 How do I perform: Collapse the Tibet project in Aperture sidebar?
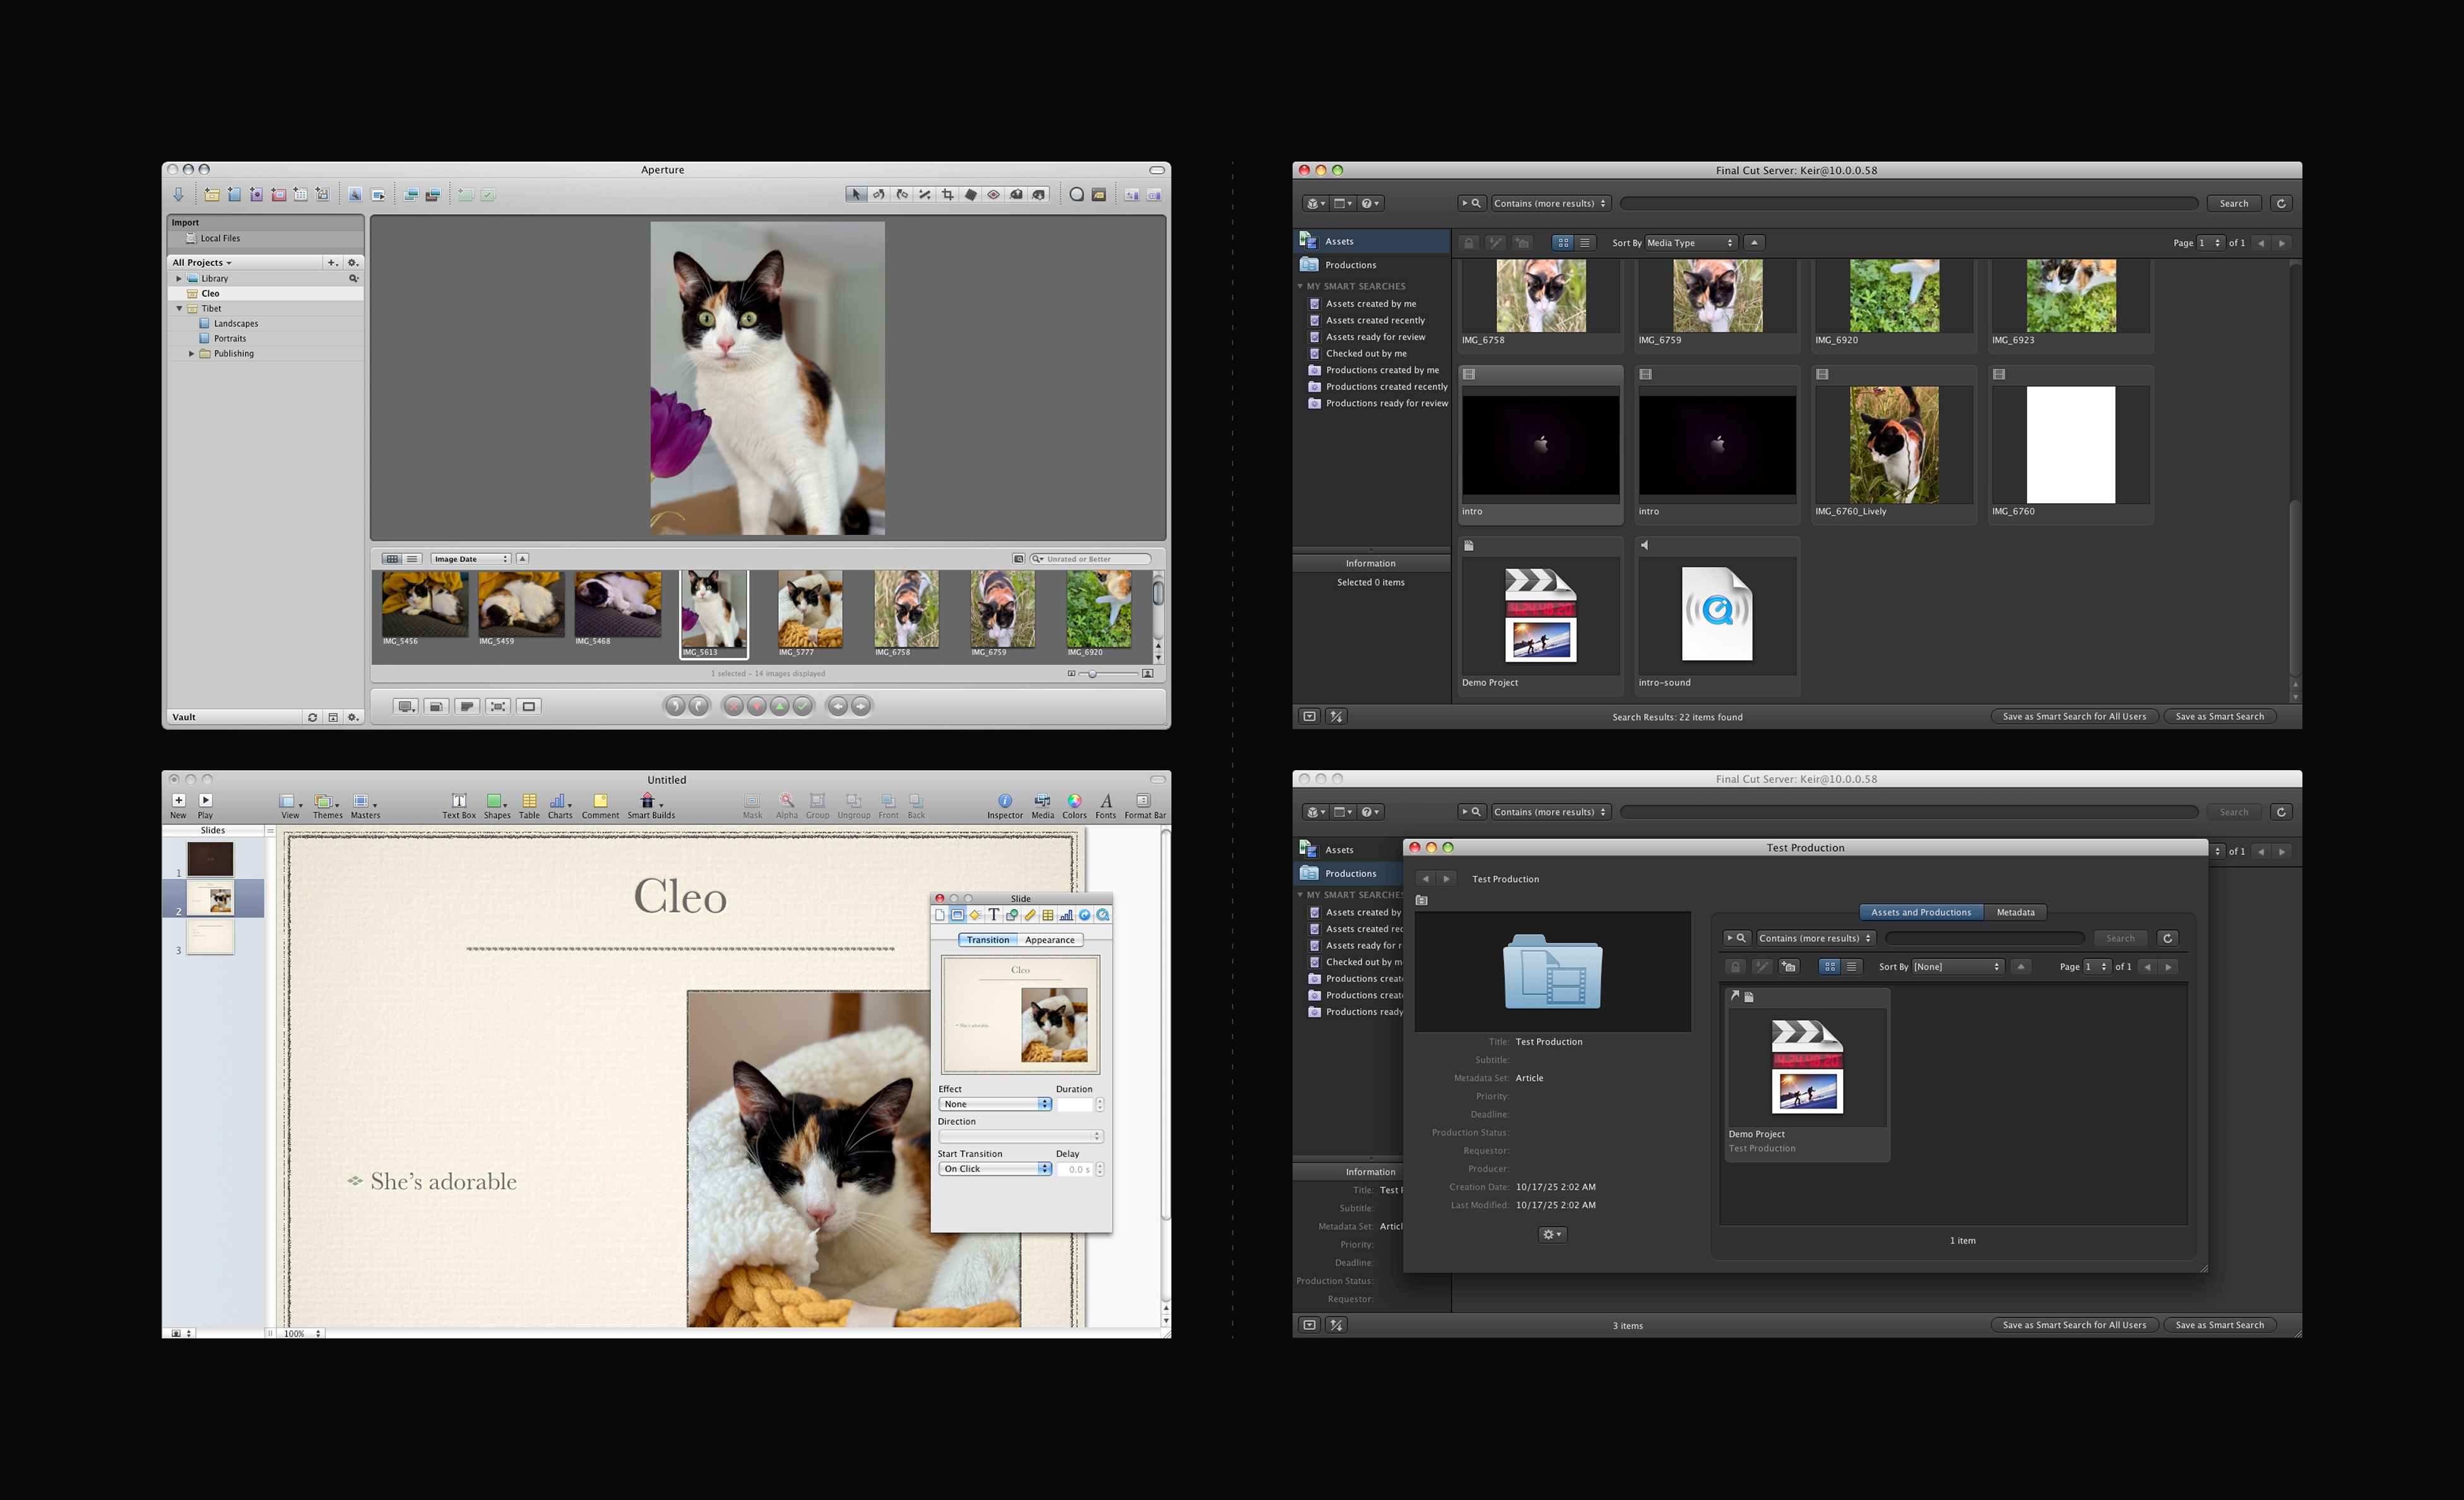click(x=180, y=309)
